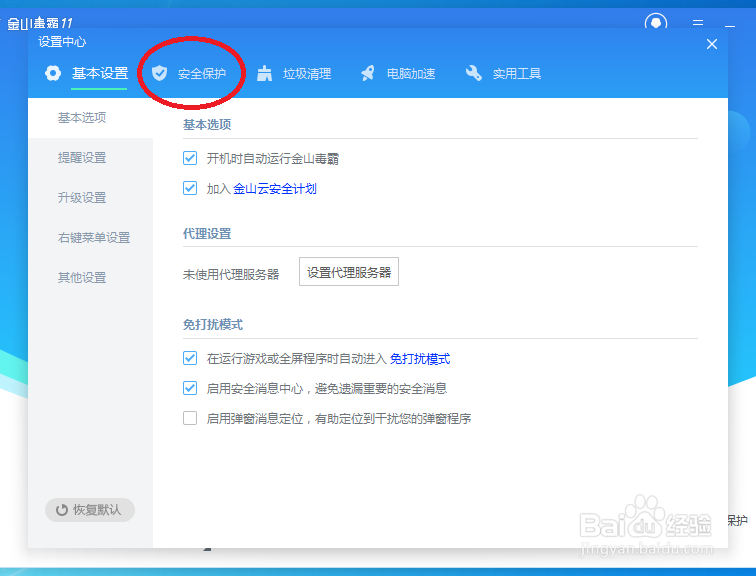Click the 代理设置 section heading
756x576 pixels.
[207, 234]
